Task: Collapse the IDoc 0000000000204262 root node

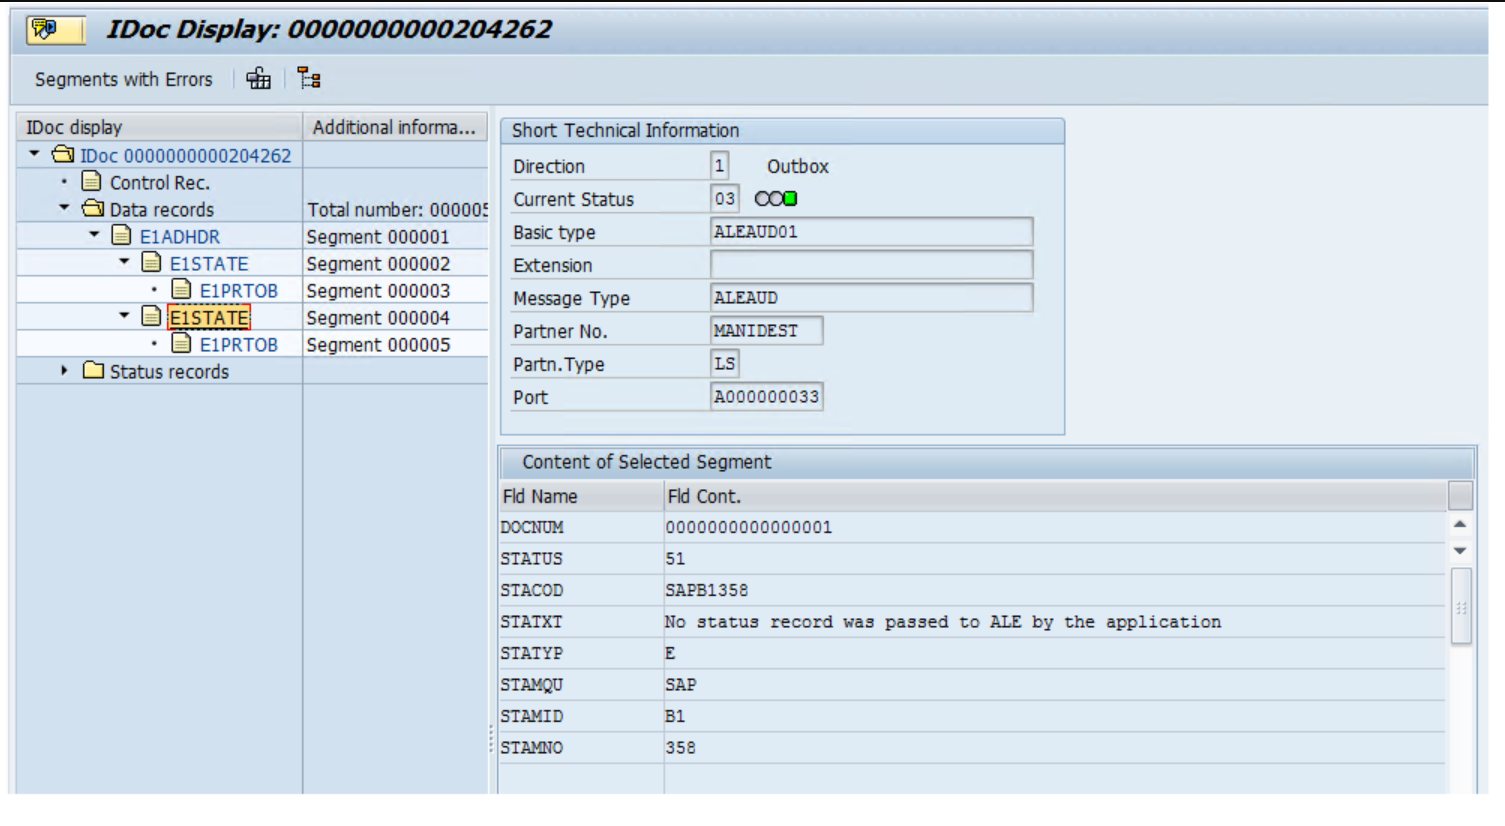Action: click(35, 154)
